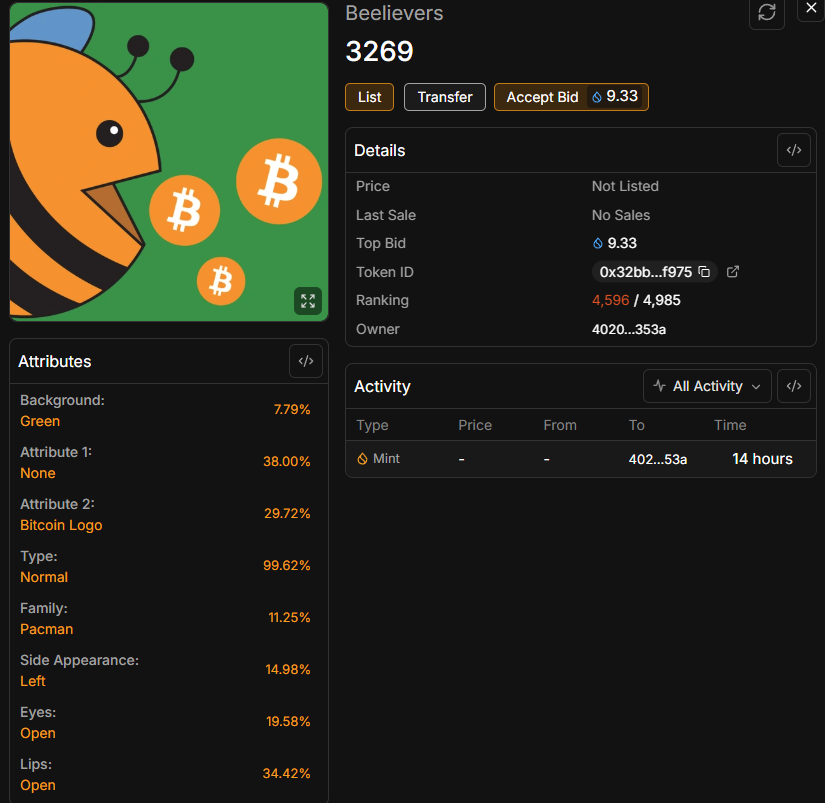Image resolution: width=825 pixels, height=803 pixels.
Task: Click the From column header in Activity
Action: [560, 425]
